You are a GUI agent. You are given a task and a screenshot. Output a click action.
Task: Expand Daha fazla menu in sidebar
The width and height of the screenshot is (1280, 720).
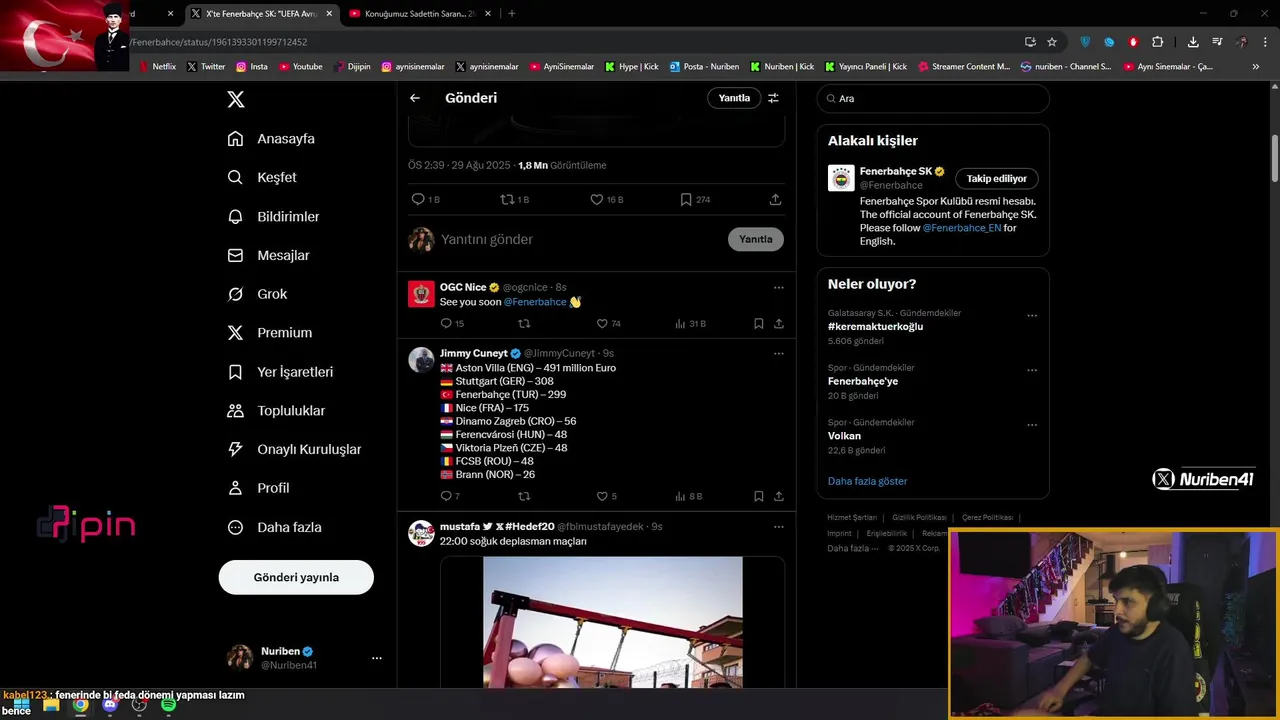coord(274,527)
